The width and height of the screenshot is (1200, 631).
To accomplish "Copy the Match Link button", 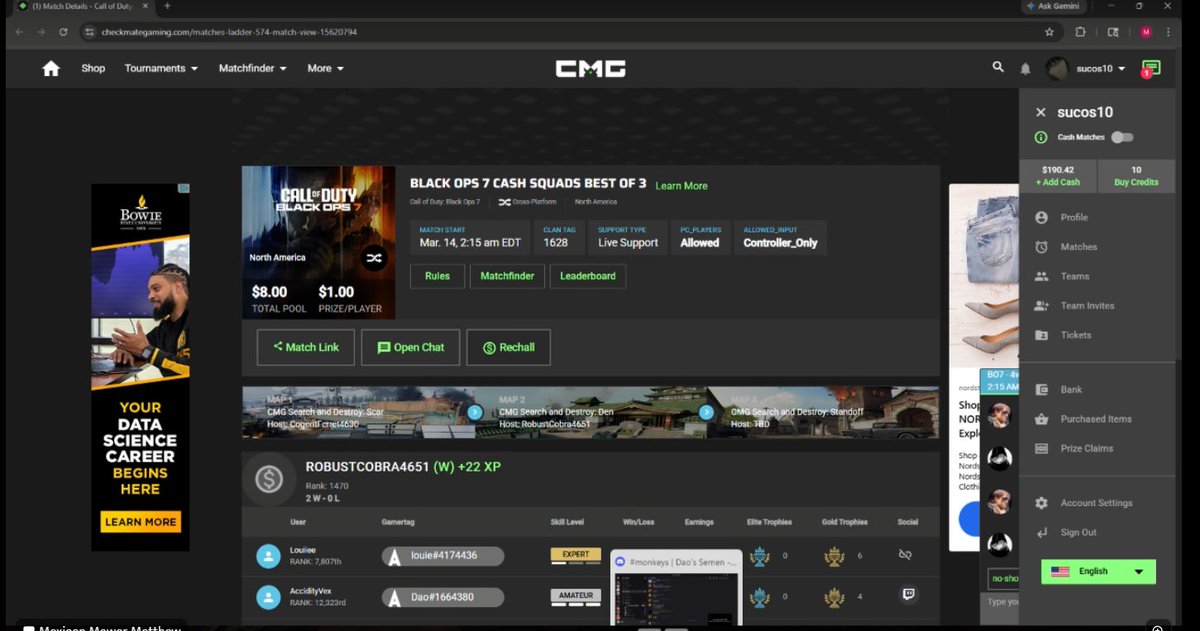I will (305, 347).
